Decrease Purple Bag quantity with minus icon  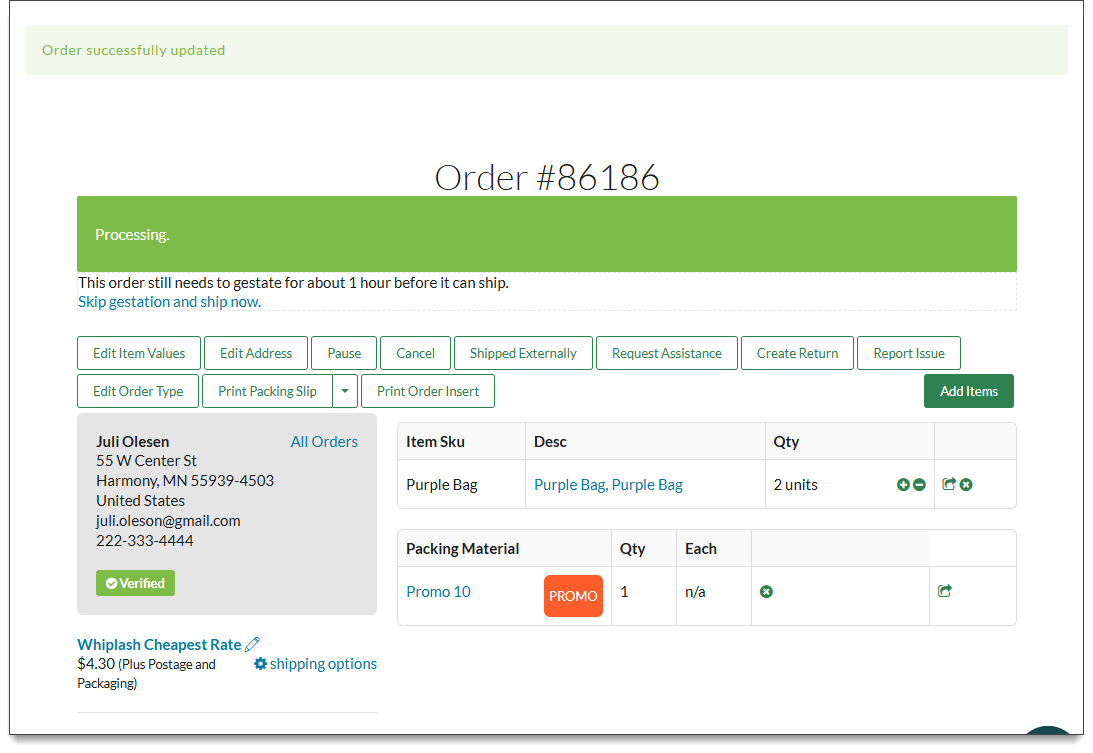point(920,484)
